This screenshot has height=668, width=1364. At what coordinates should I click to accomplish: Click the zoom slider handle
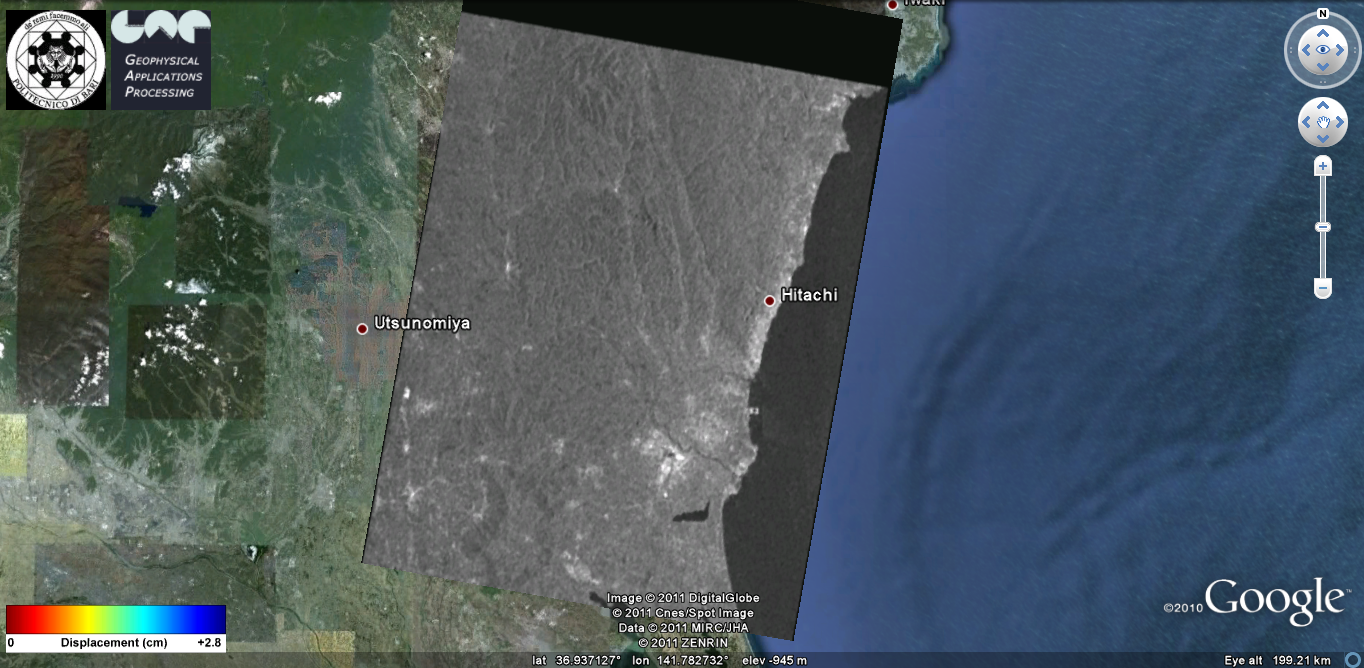coord(1323,227)
